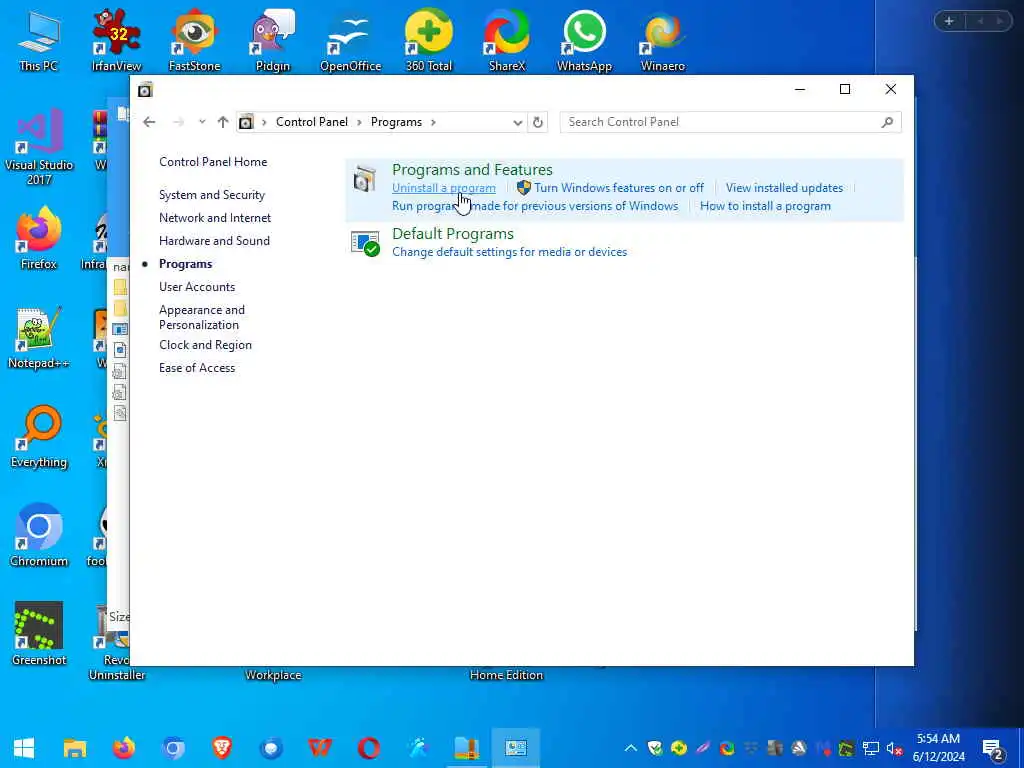Click the Programs breadcrumb
1024x768 pixels.
coord(396,122)
